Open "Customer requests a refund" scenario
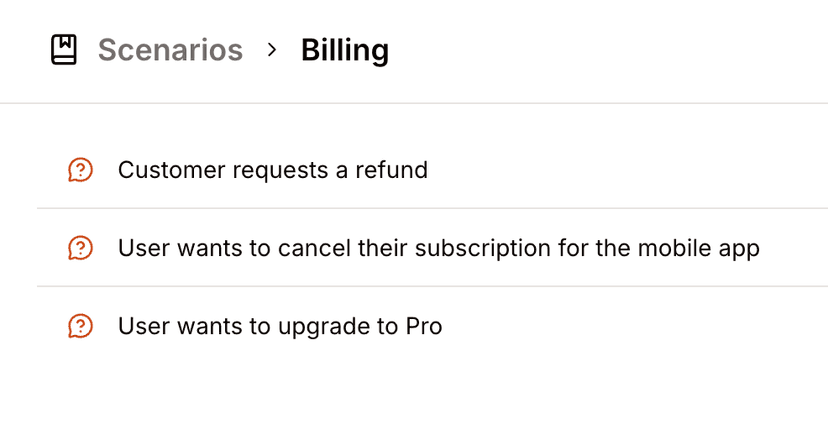The width and height of the screenshot is (828, 445). click(x=272, y=170)
